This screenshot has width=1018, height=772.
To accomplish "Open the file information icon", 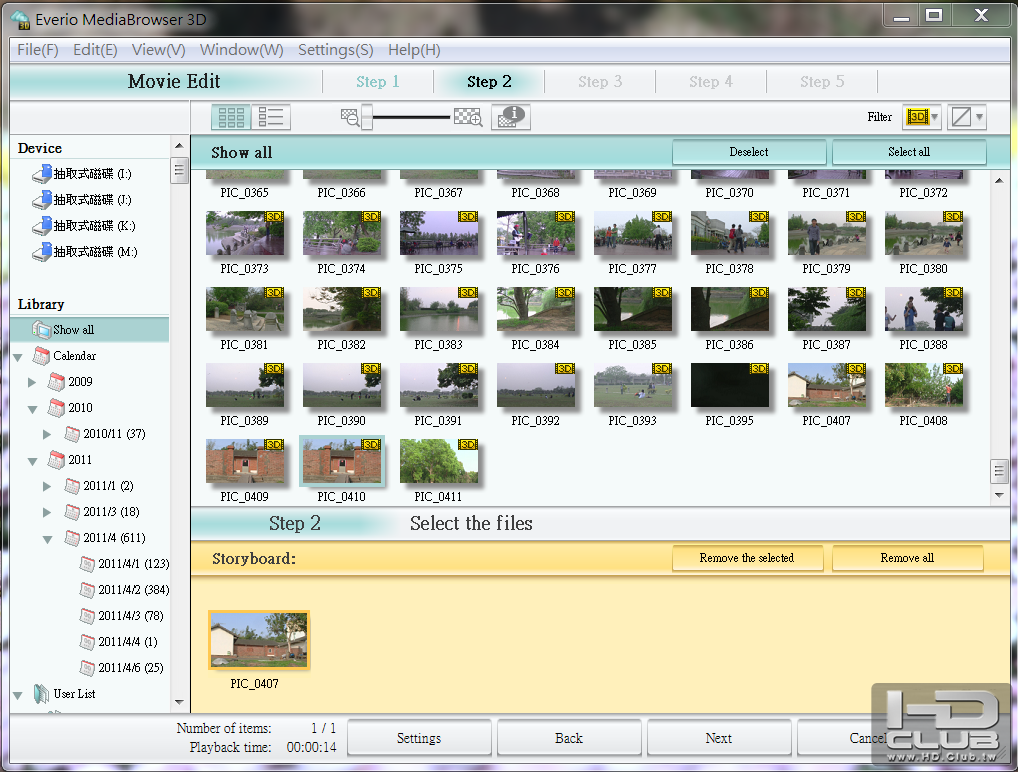I will pyautogui.click(x=511, y=117).
